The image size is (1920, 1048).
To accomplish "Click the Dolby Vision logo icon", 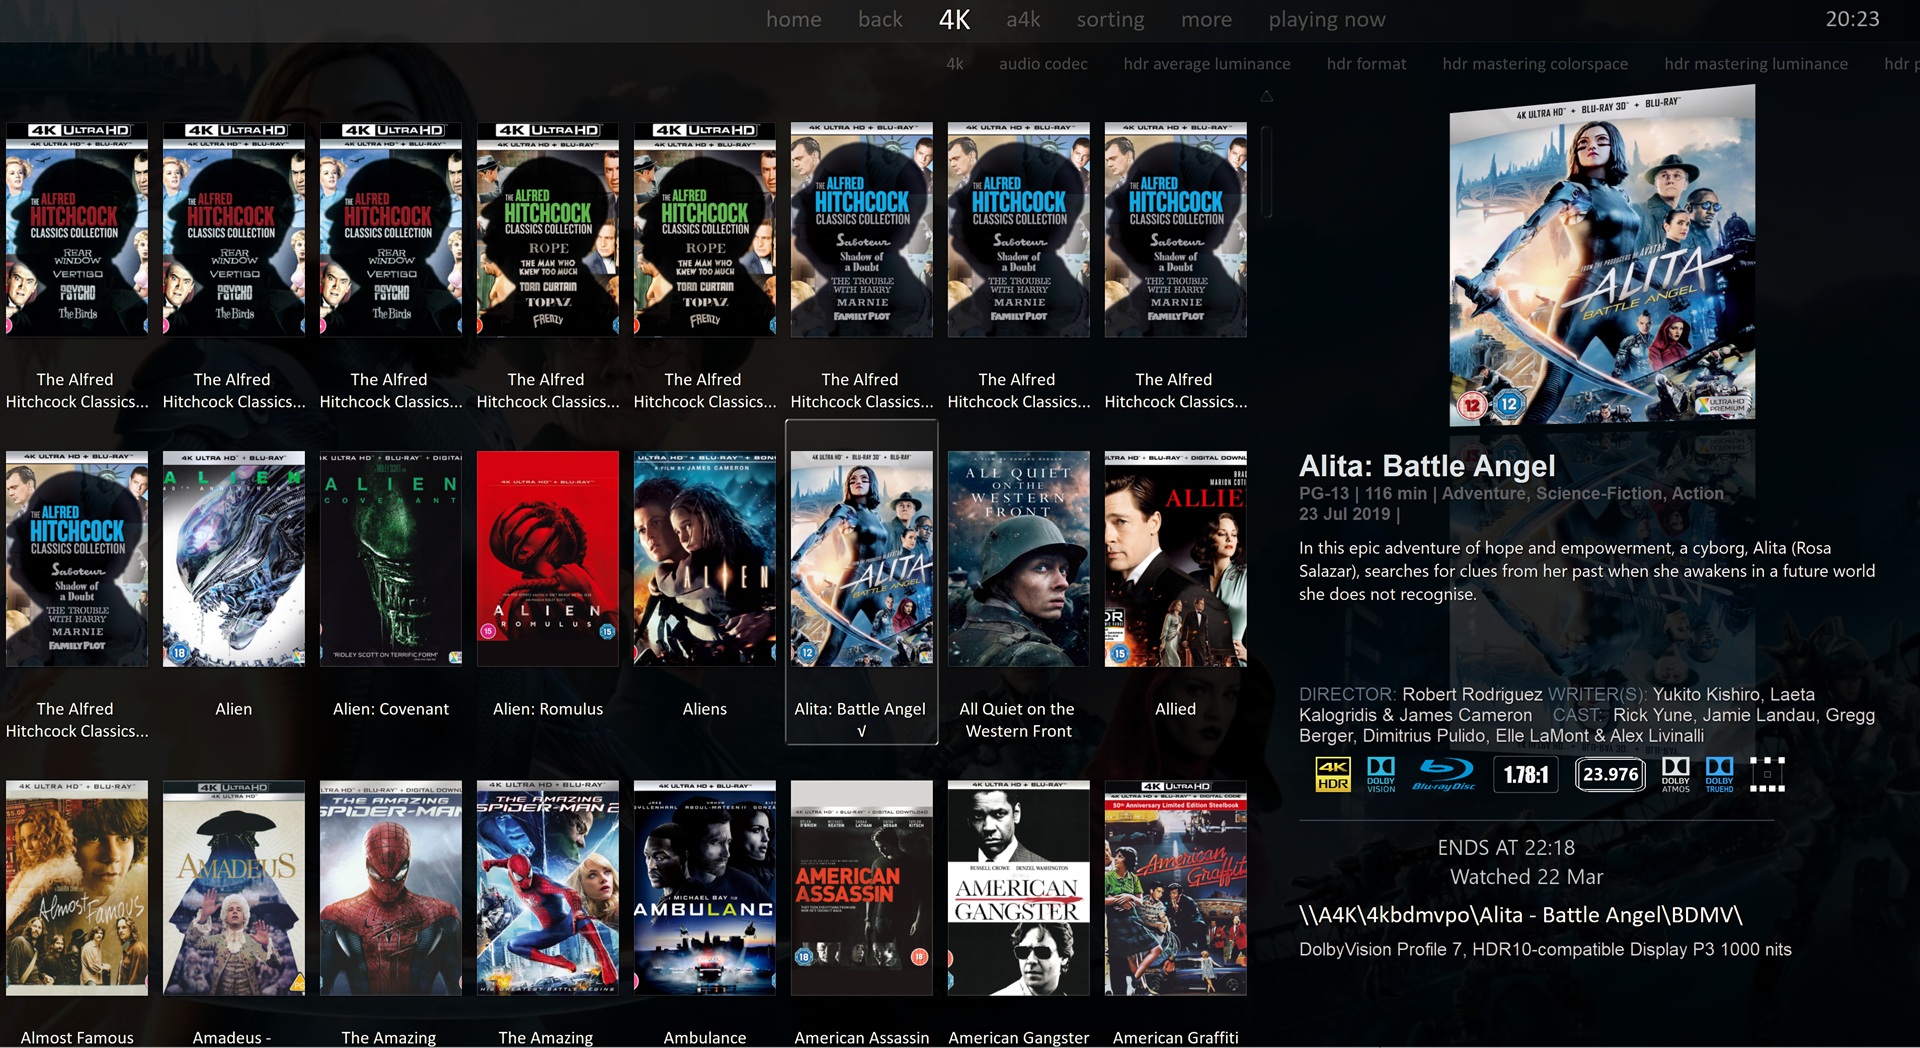I will point(1381,774).
